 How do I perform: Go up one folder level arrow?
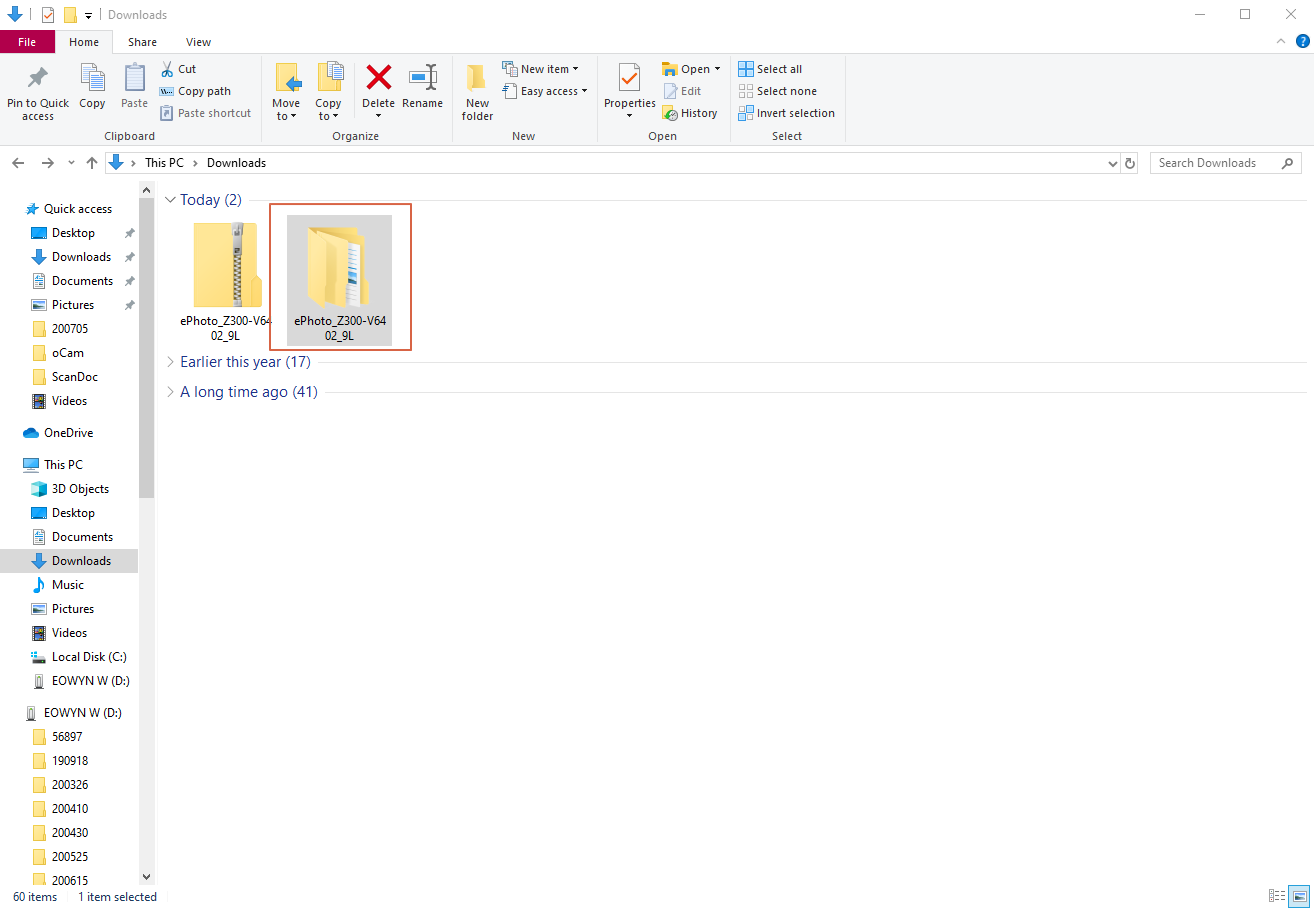tap(92, 163)
